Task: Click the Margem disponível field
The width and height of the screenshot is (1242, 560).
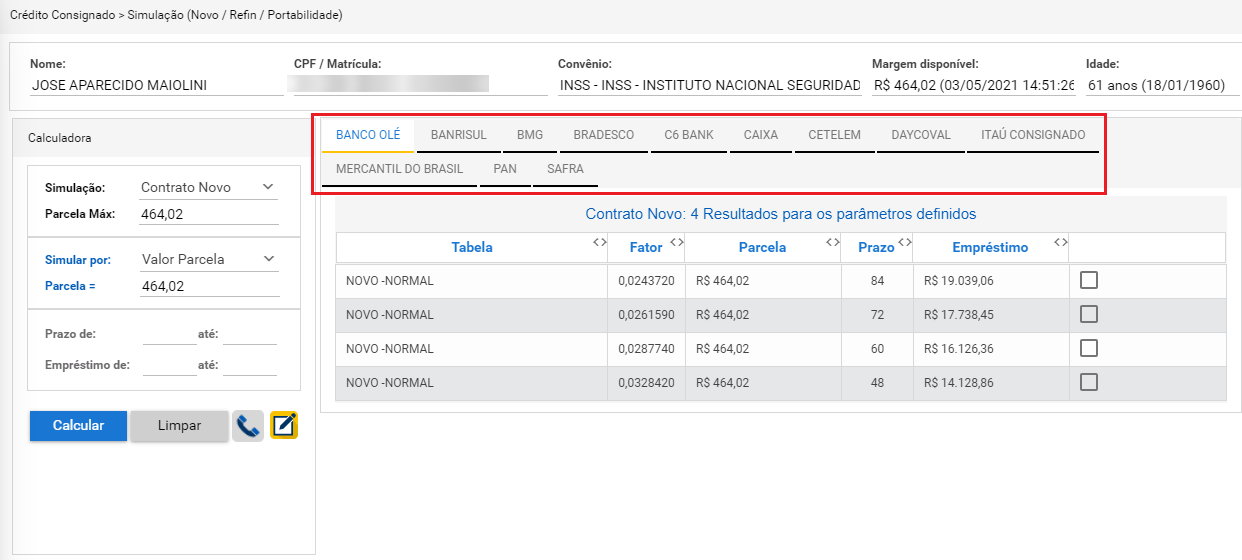Action: coord(974,86)
